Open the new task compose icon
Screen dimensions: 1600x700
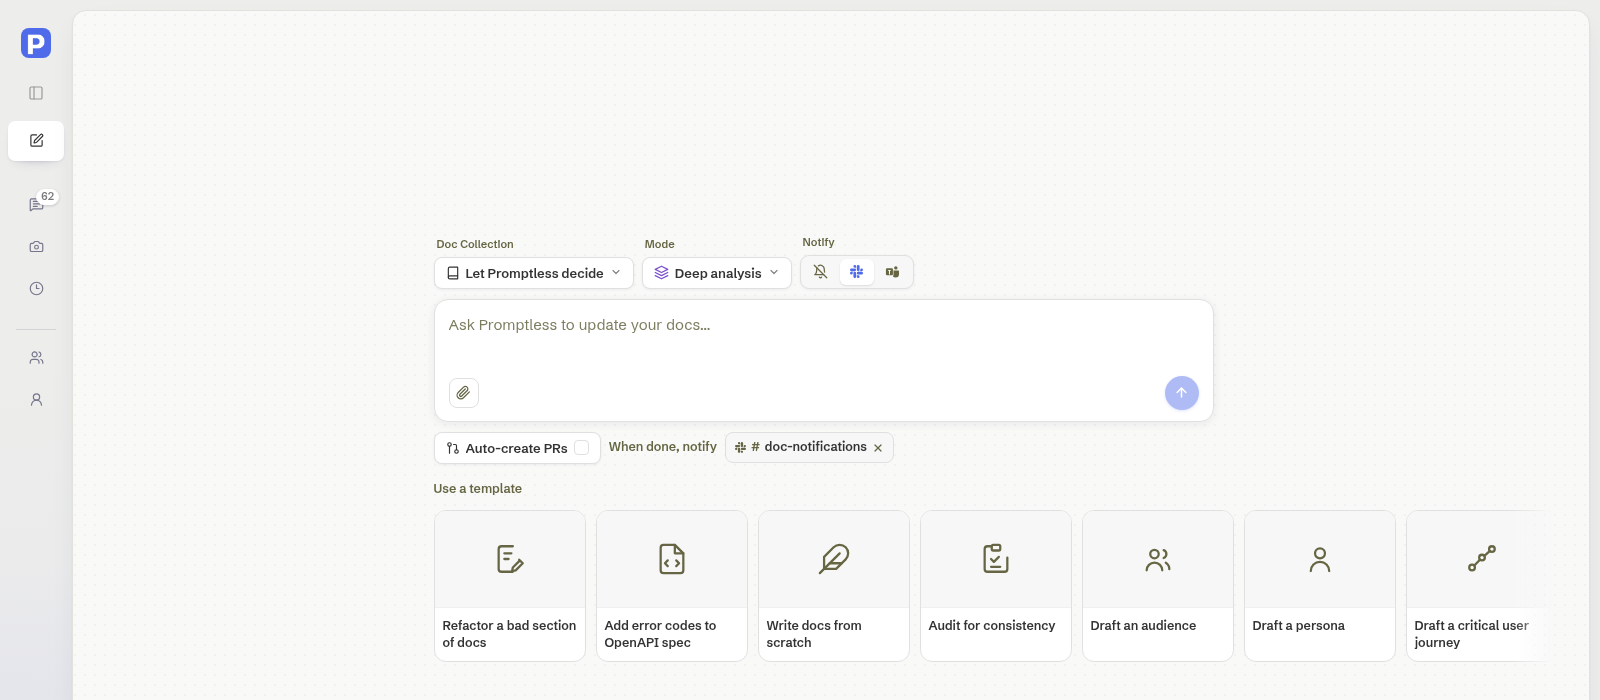click(x=36, y=141)
